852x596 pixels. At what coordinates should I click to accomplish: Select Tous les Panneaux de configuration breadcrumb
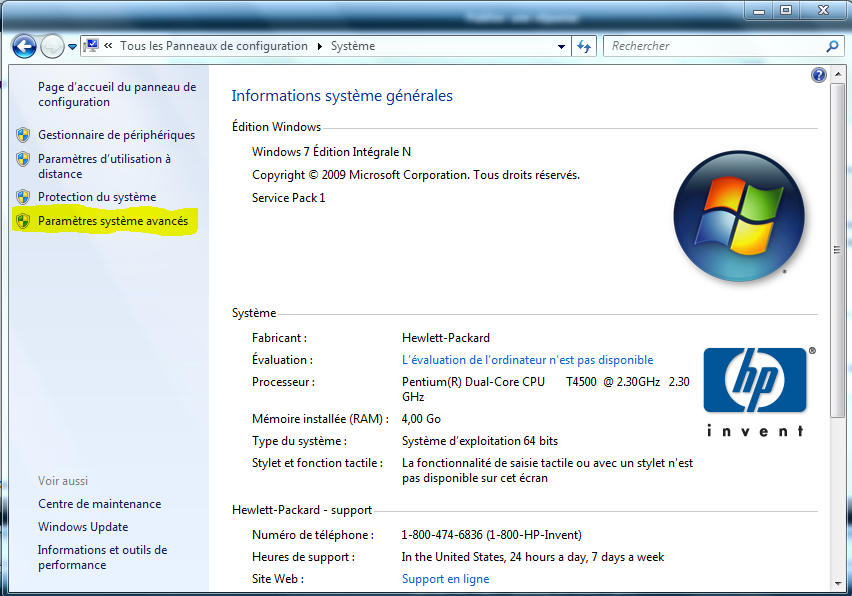(211, 46)
